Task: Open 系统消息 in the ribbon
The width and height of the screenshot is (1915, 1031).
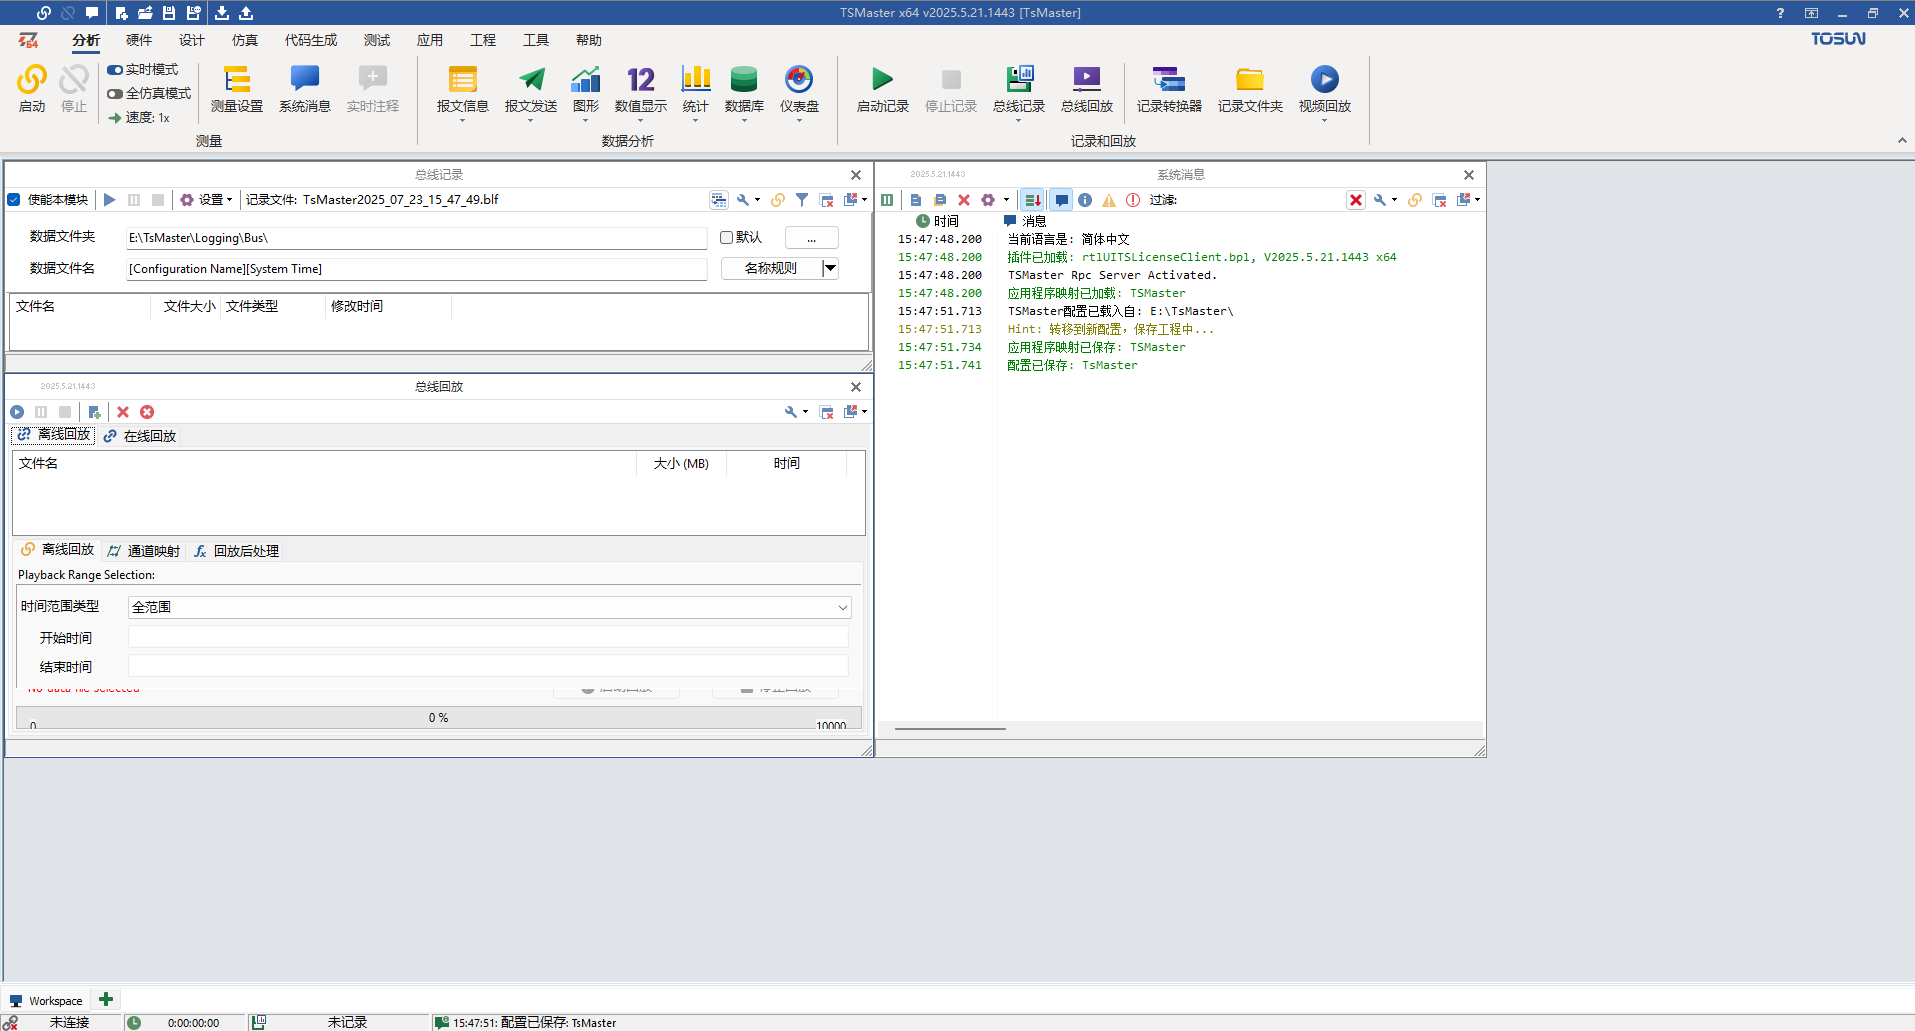Action: pos(305,89)
